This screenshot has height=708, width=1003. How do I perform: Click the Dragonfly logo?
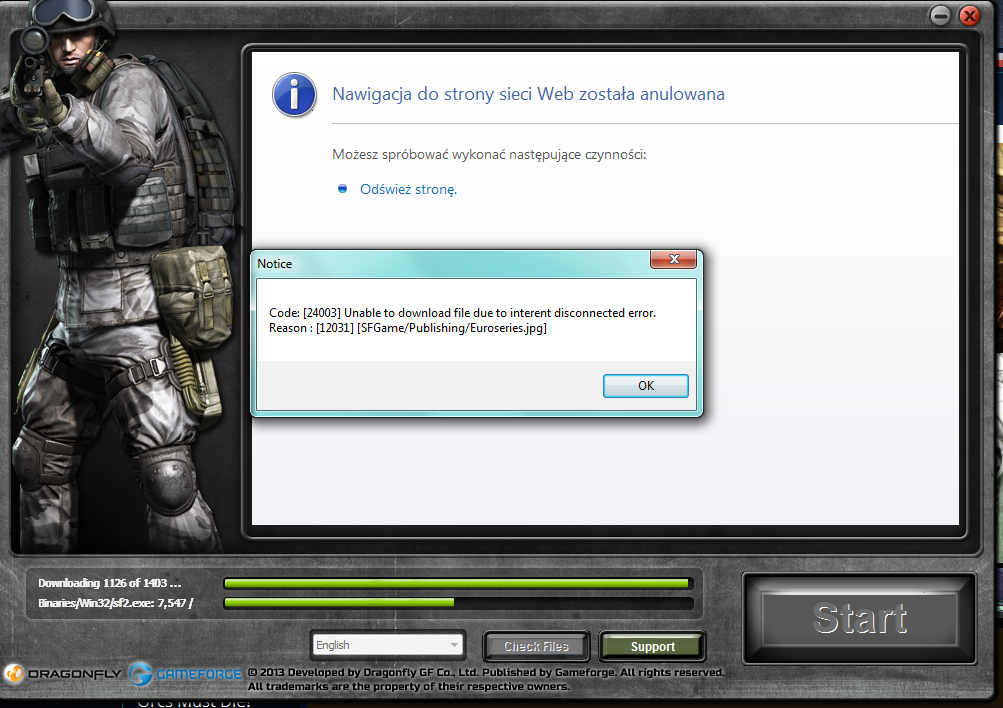point(63,673)
